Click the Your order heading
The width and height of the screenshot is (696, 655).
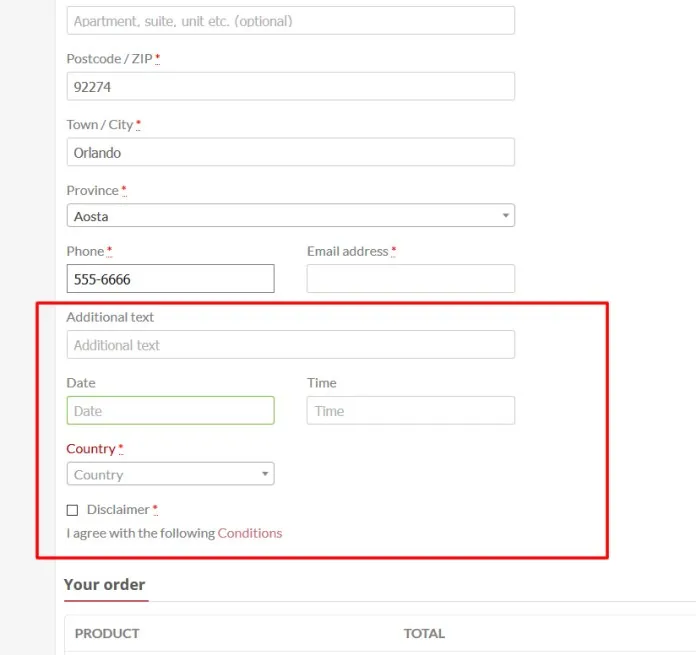click(x=105, y=585)
